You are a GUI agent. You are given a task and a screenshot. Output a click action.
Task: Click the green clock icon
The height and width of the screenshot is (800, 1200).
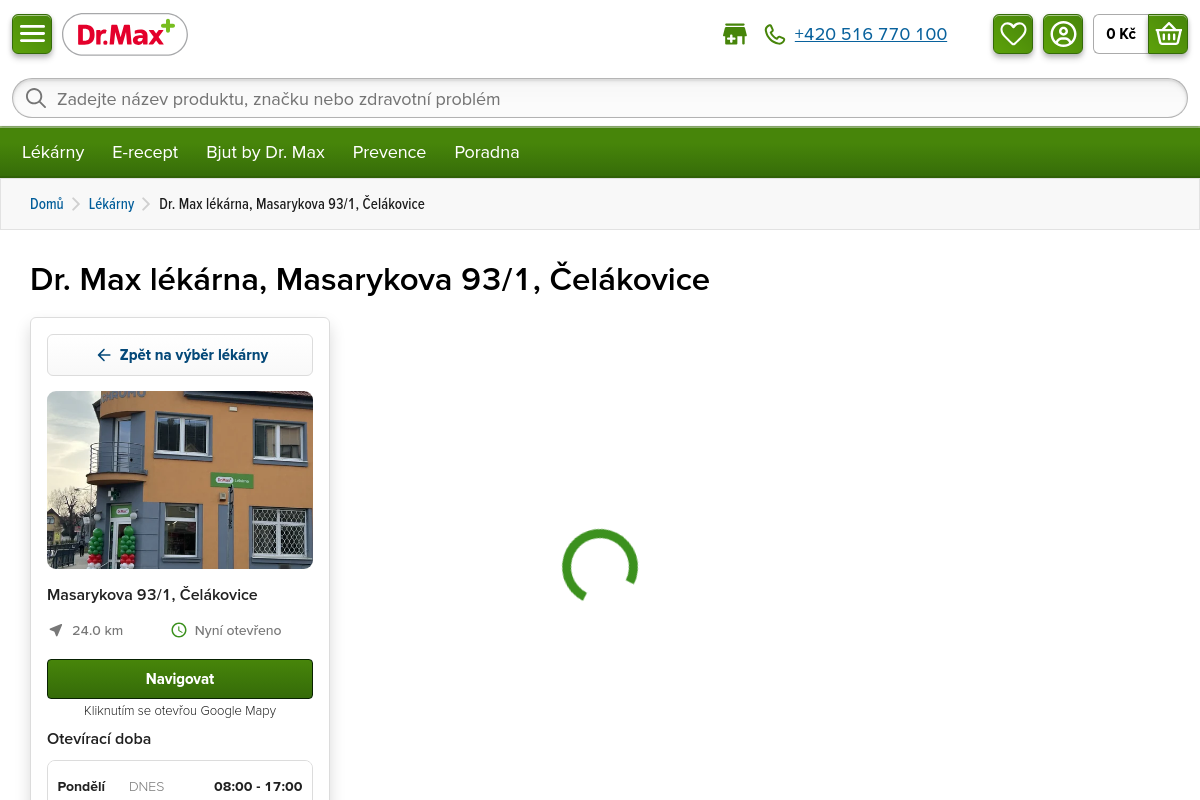coord(179,630)
